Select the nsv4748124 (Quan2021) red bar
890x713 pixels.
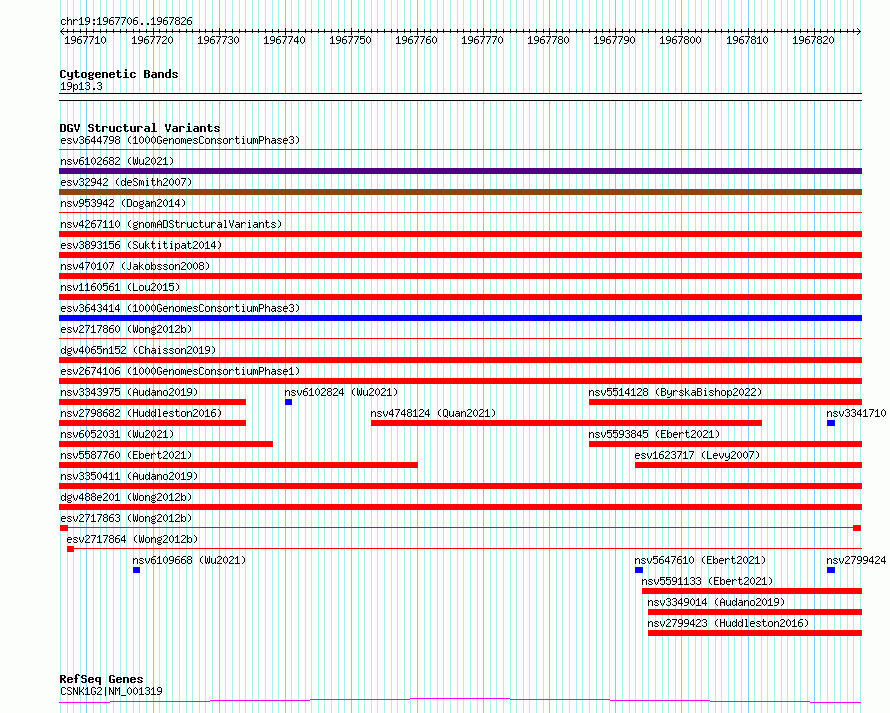[566, 423]
